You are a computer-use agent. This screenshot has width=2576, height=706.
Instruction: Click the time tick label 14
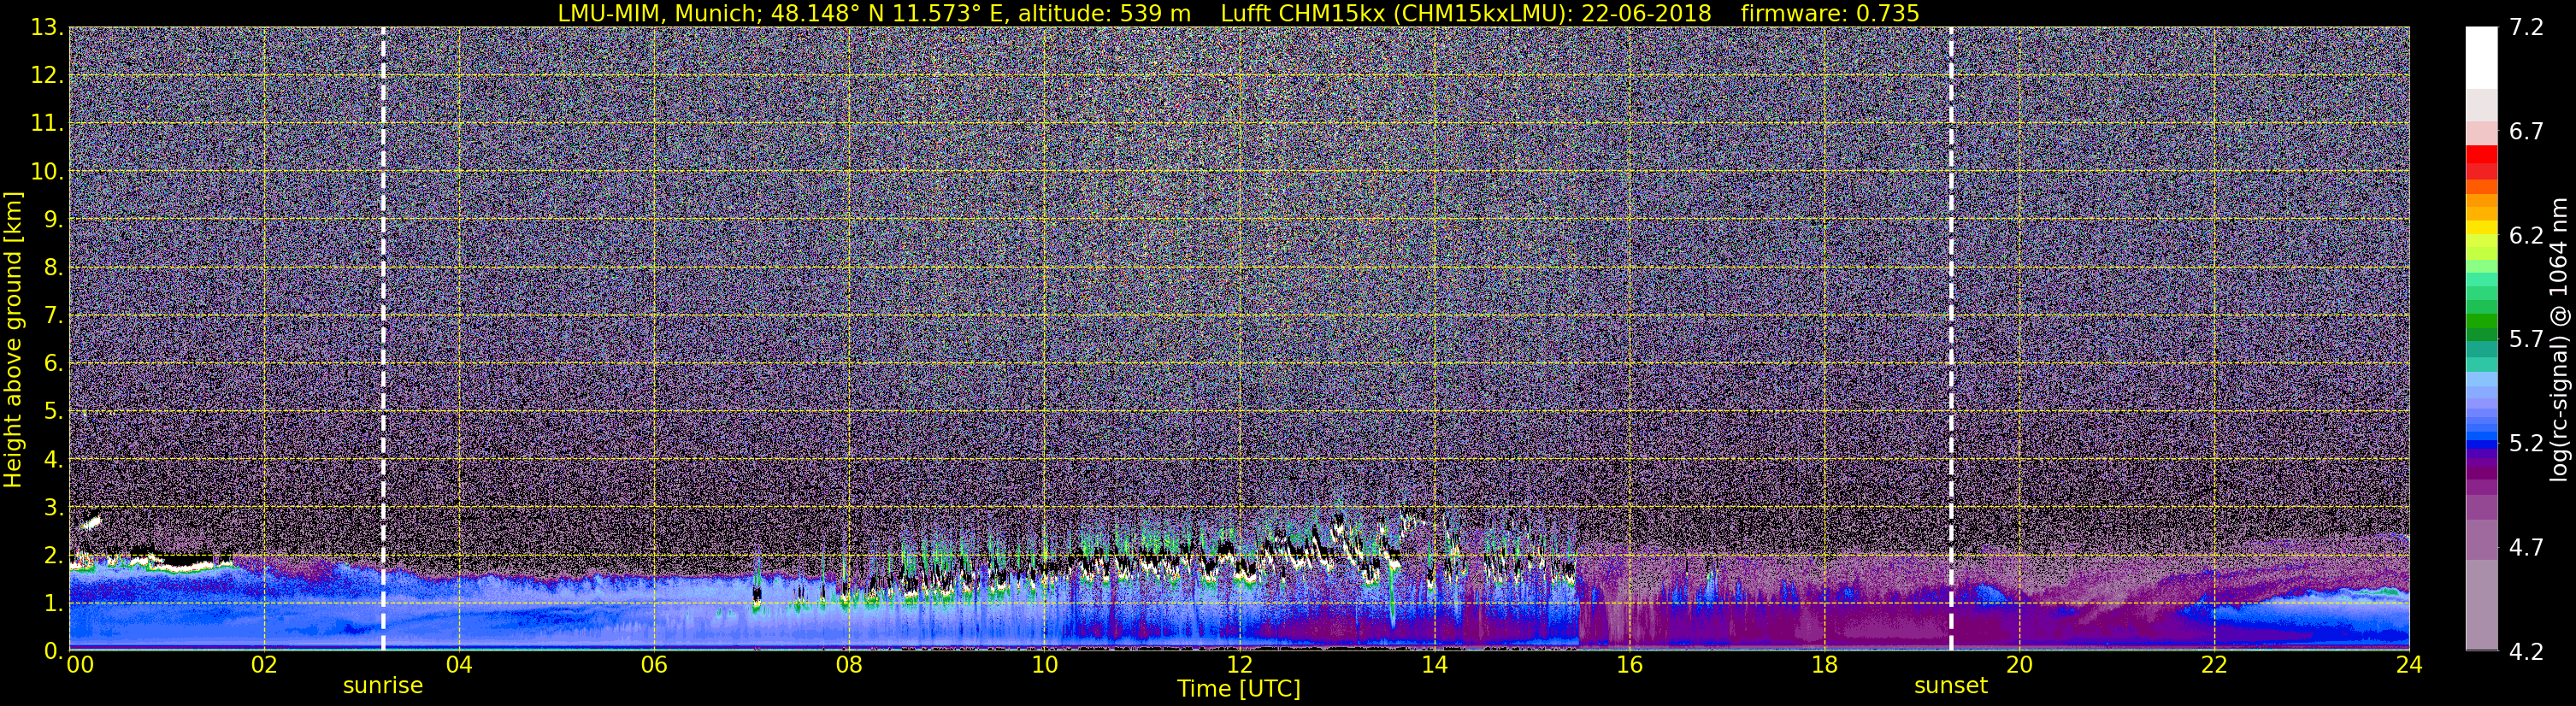tap(1434, 665)
